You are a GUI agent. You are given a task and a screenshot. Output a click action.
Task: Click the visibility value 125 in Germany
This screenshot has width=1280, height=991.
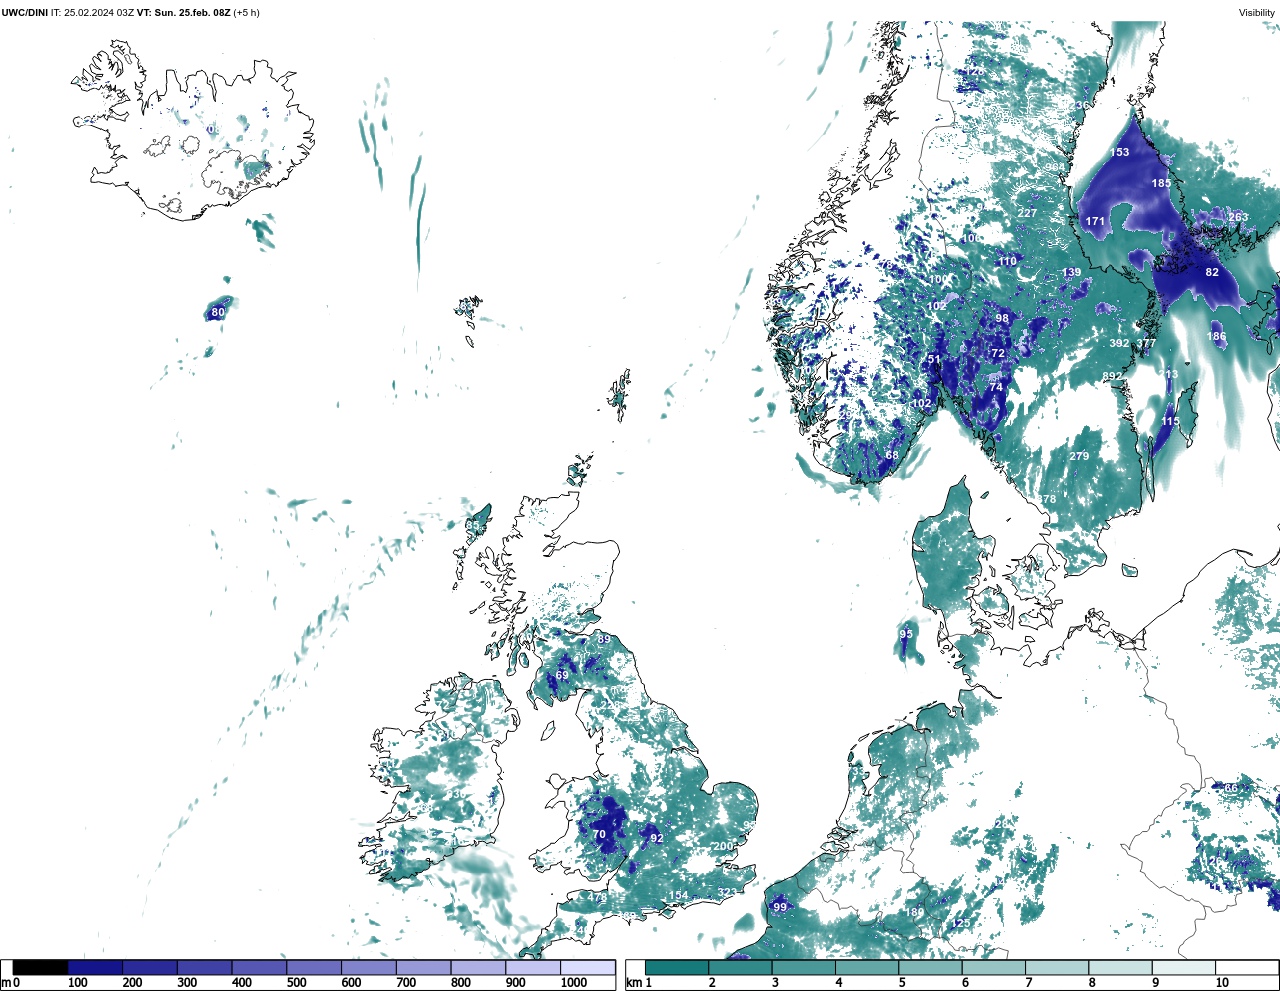(961, 923)
